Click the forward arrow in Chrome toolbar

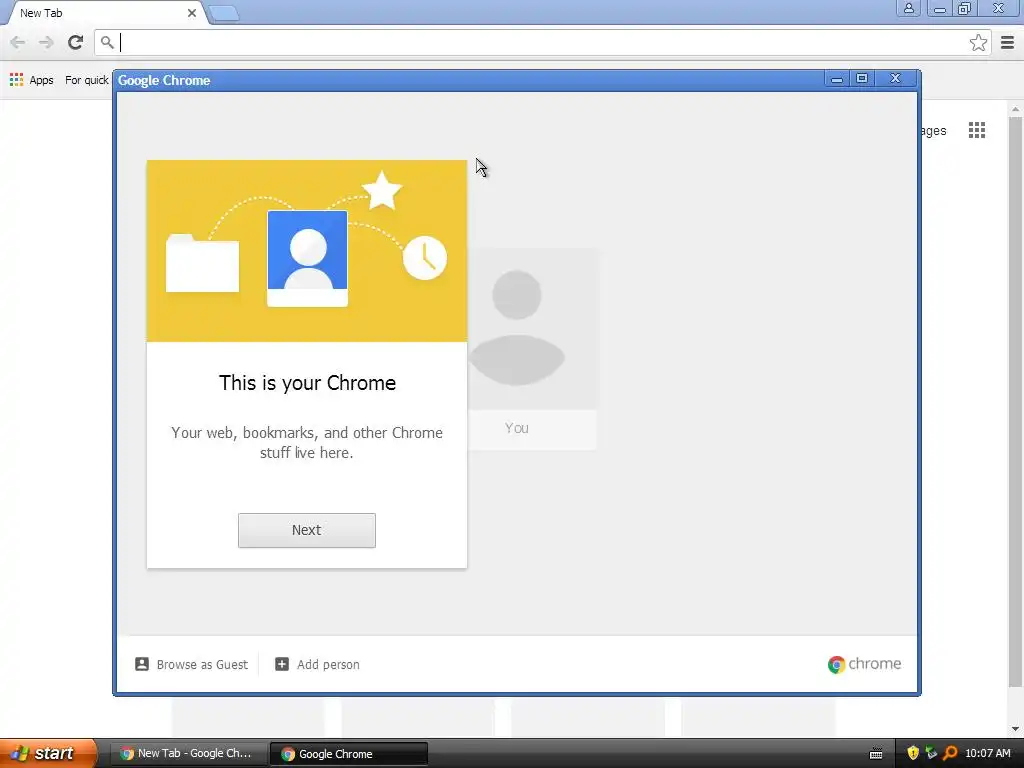pos(46,42)
